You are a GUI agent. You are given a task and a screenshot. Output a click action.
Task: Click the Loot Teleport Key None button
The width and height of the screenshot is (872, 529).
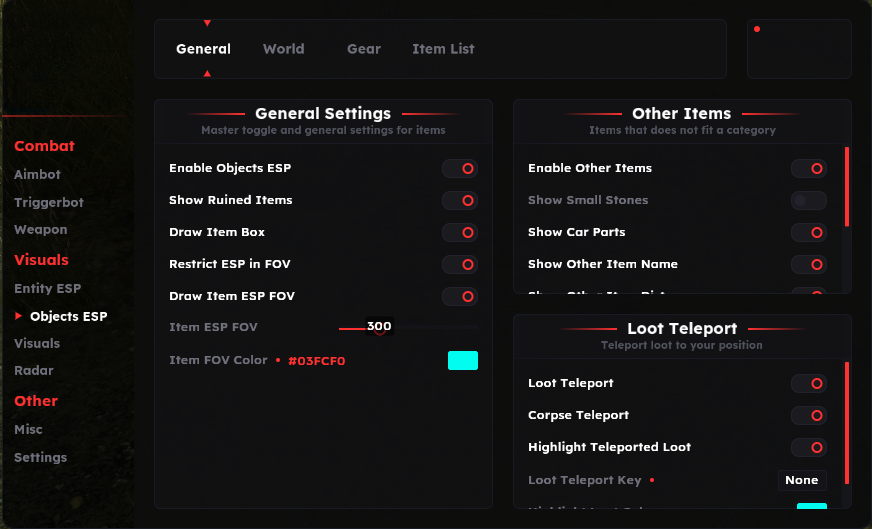pyautogui.click(x=802, y=480)
